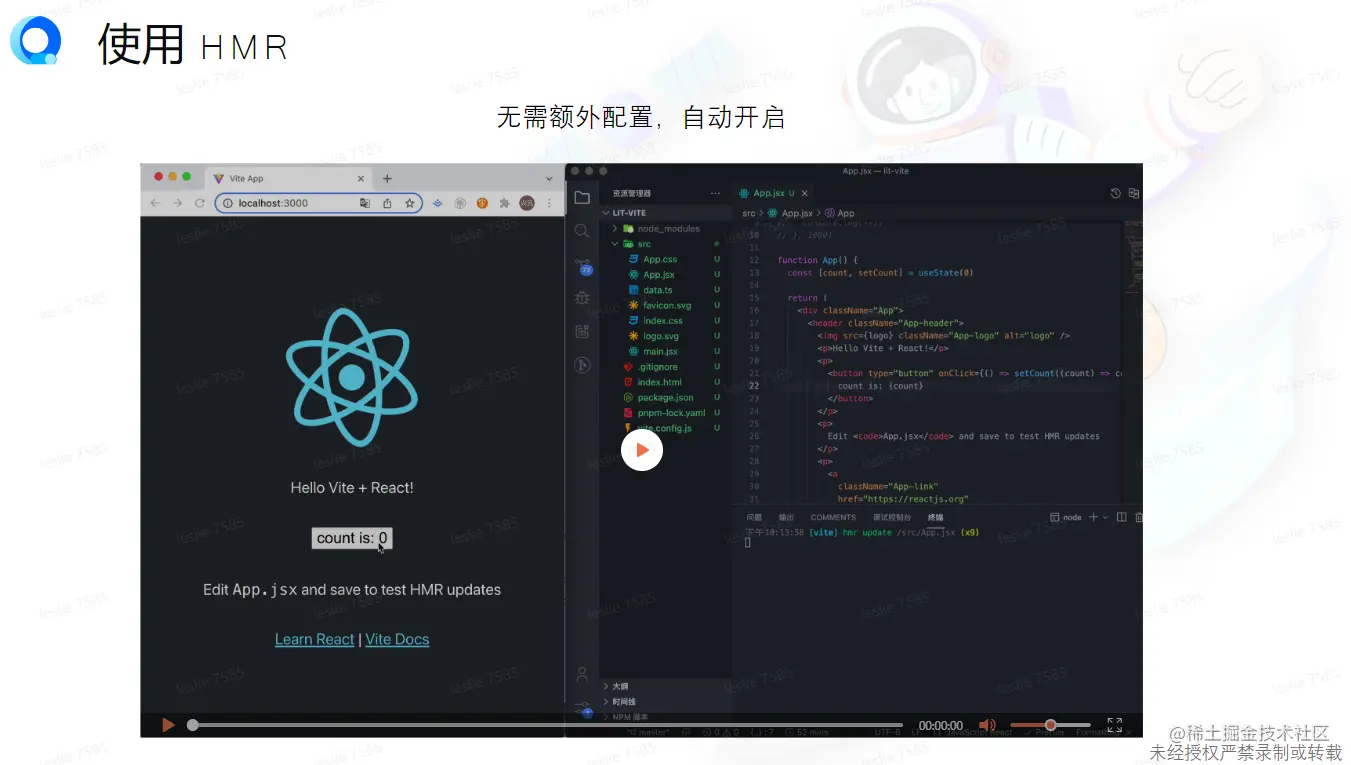Open main.jsx in the file explorer
Viewport: 1351px width, 765px height.
pyautogui.click(x=666, y=351)
